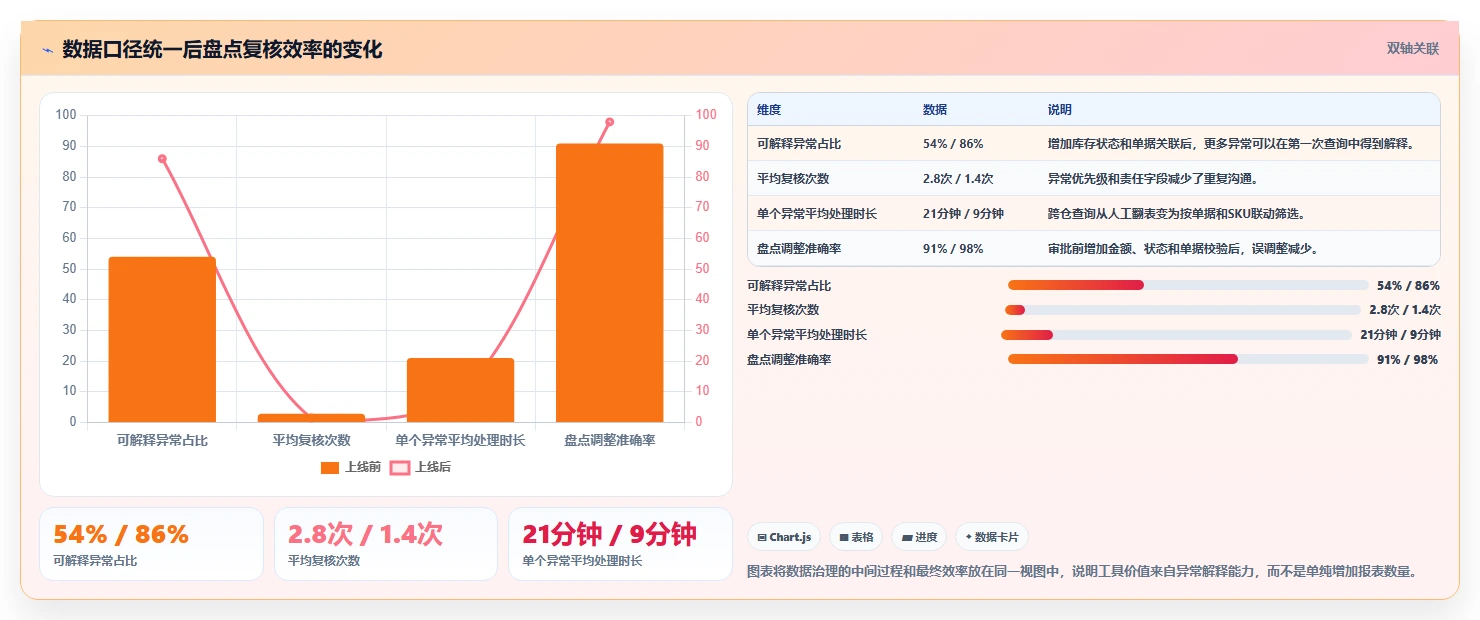1480x620 pixels.
Task: Open the 54% / 86% stat card
Action: (151, 544)
